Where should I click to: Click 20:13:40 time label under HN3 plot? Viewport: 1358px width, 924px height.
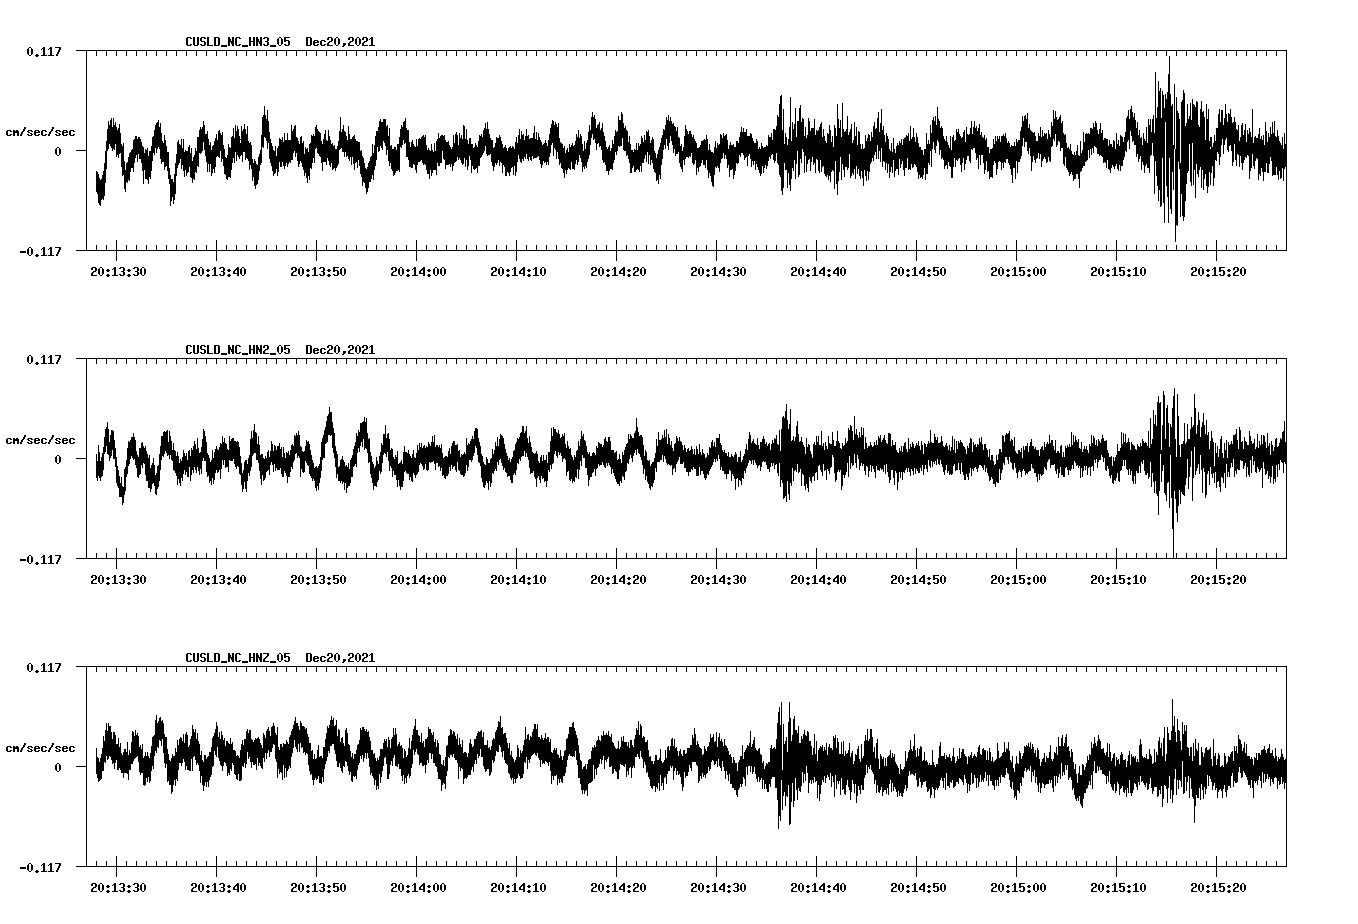click(x=218, y=271)
